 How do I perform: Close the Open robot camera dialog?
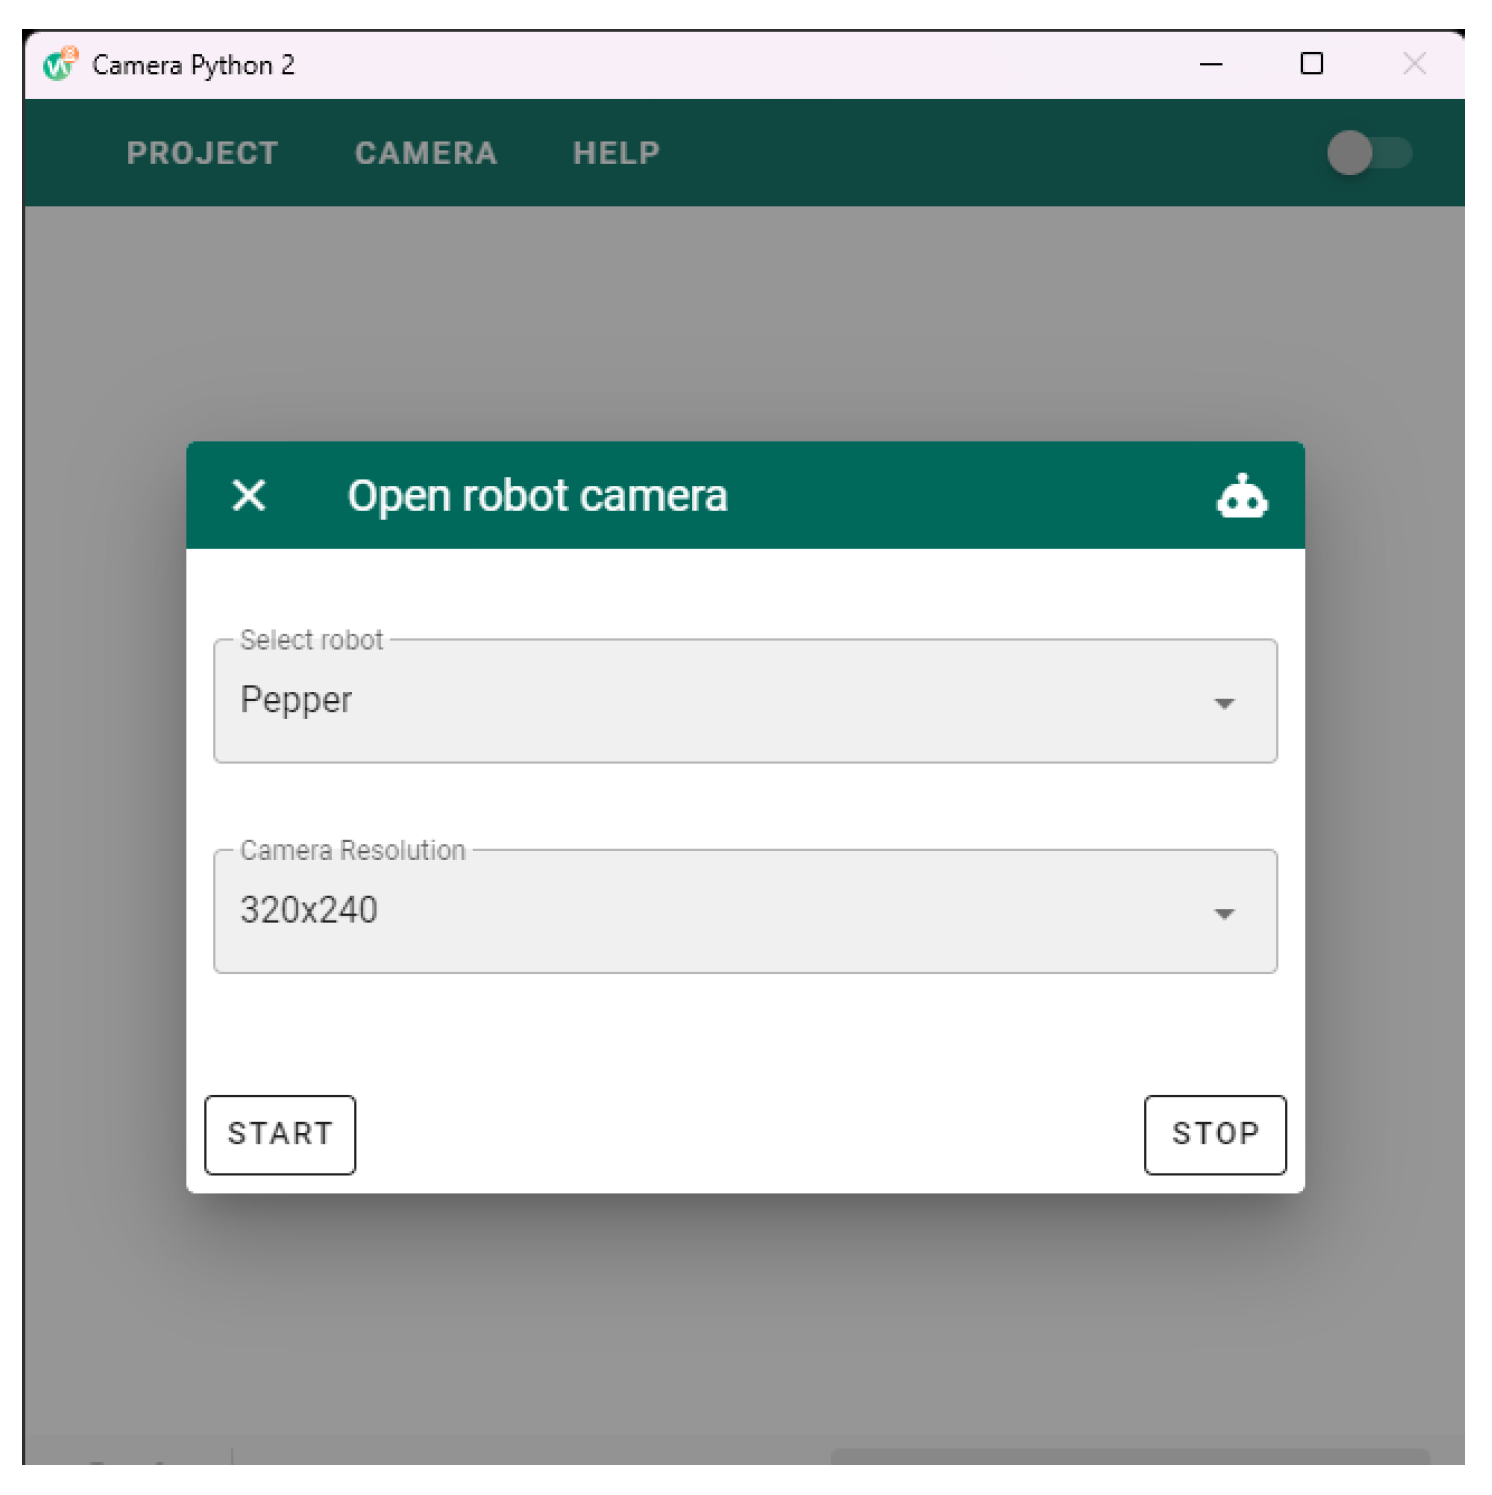(249, 495)
